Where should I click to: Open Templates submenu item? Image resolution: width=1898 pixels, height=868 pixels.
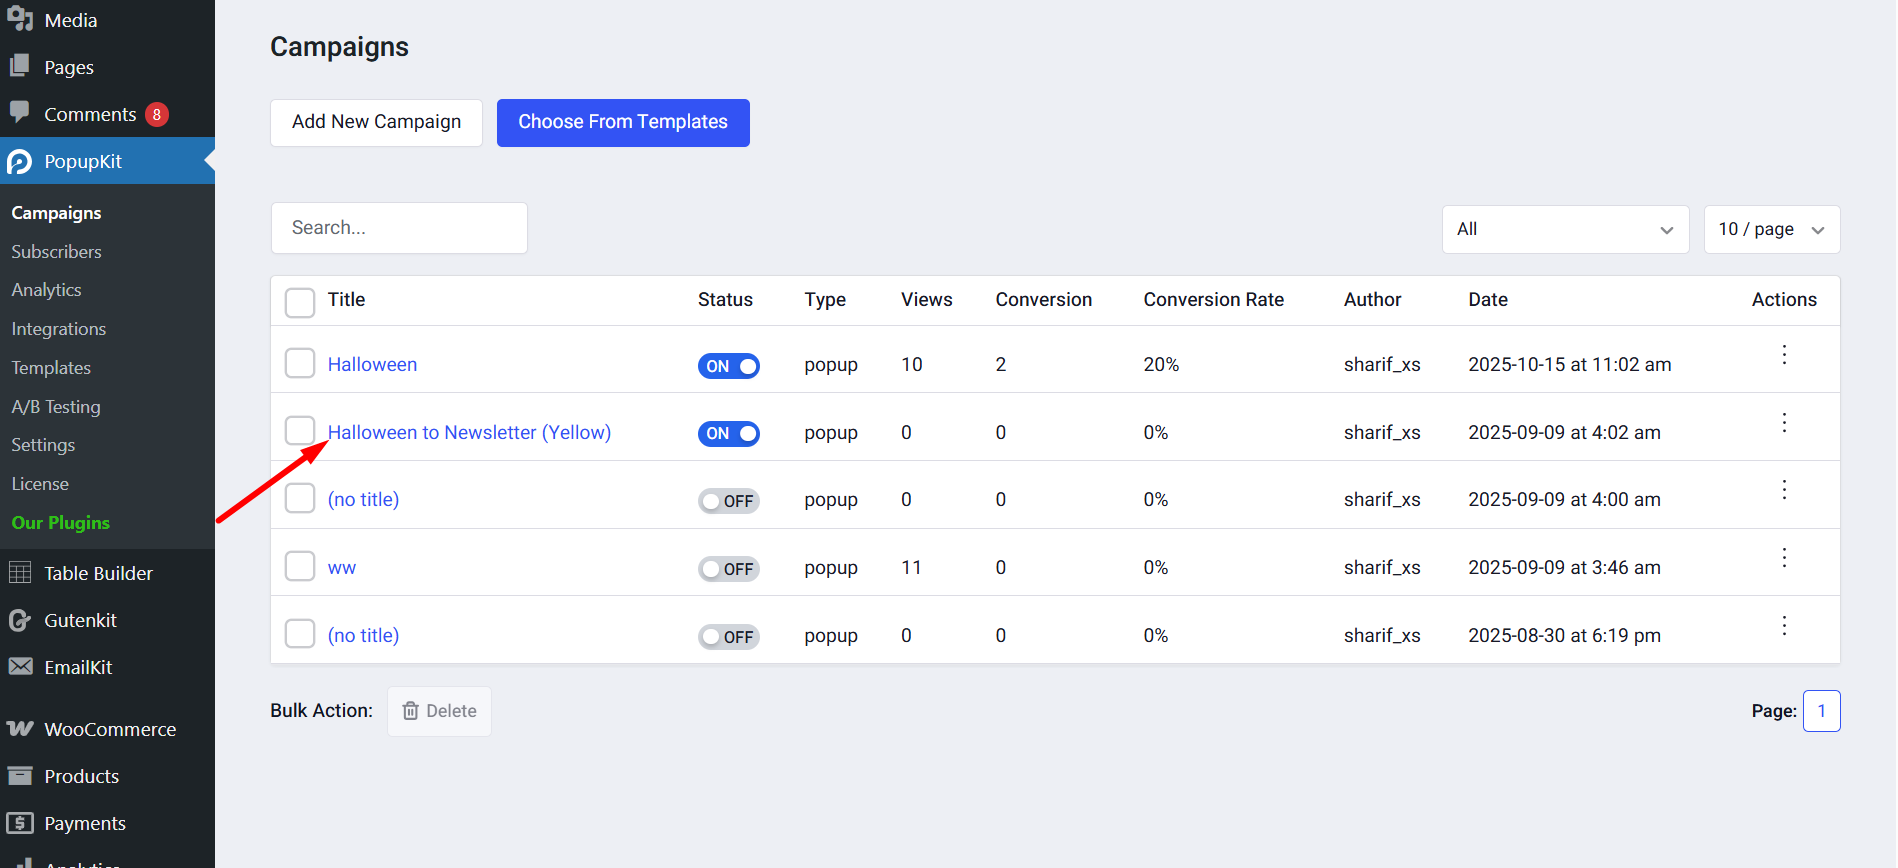pyautogui.click(x=51, y=368)
